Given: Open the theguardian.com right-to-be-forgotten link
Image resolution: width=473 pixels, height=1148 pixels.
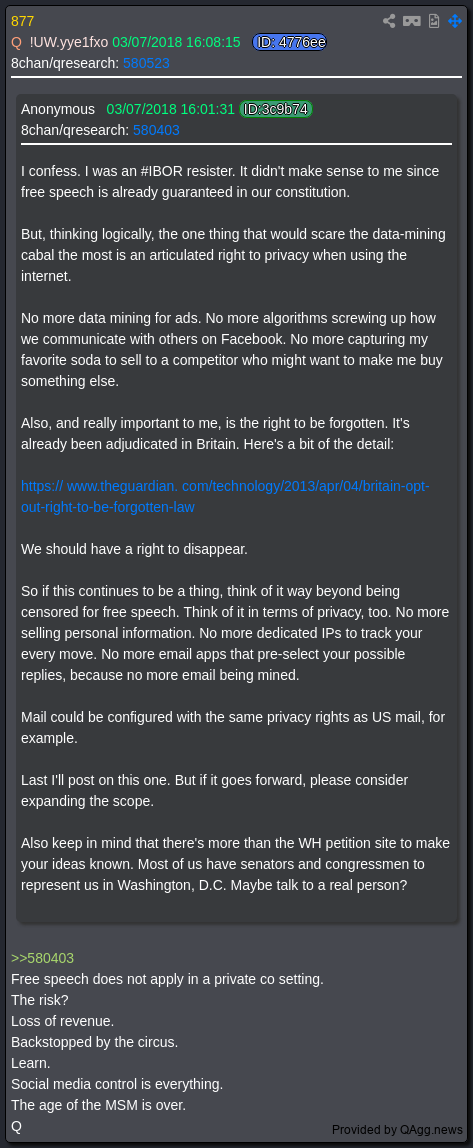Looking at the screenshot, I should pos(225,496).
